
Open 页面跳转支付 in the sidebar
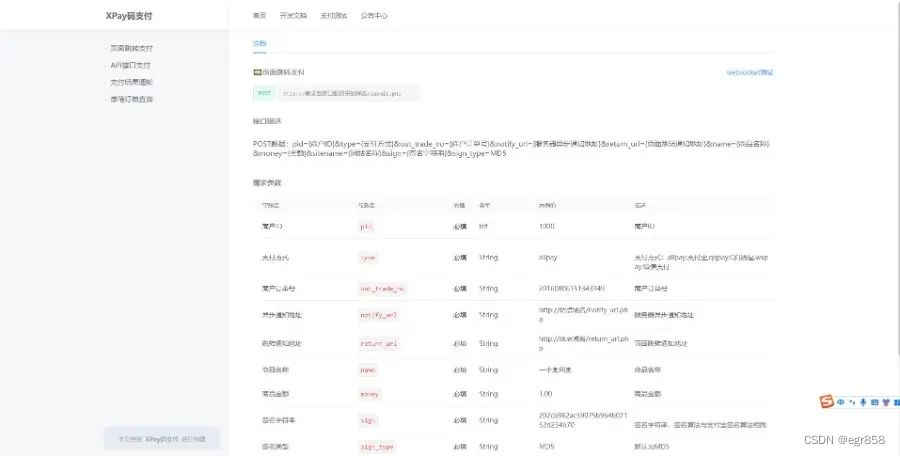[131, 48]
